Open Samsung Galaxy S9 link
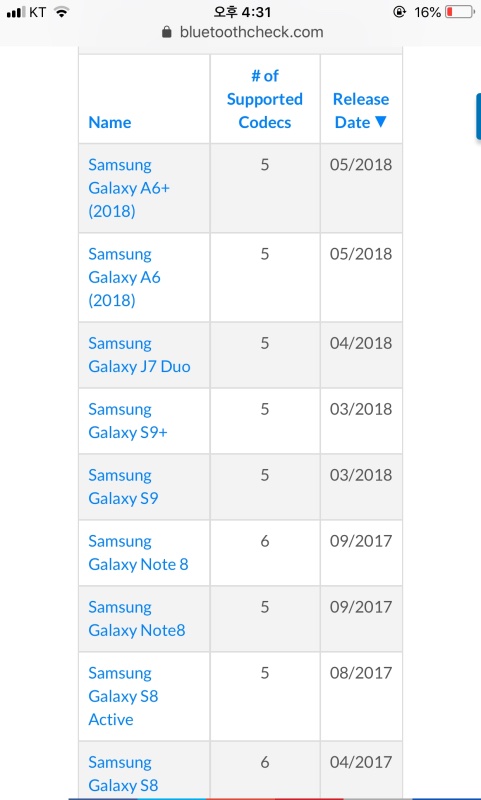 123,486
